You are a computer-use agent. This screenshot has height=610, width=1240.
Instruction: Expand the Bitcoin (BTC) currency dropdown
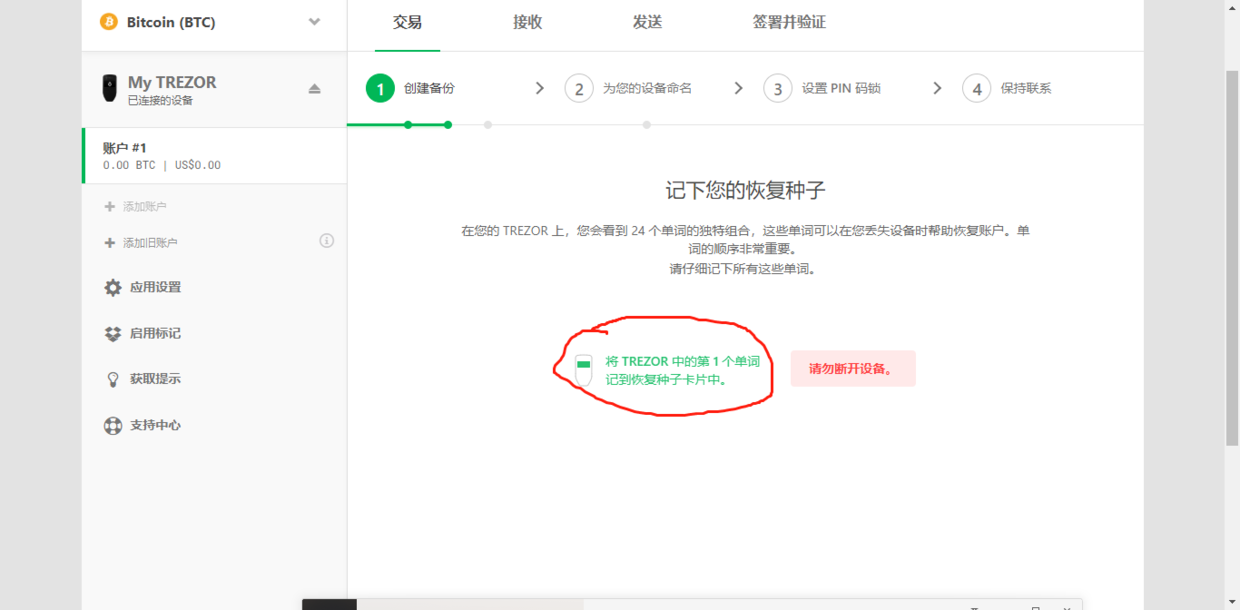(314, 22)
